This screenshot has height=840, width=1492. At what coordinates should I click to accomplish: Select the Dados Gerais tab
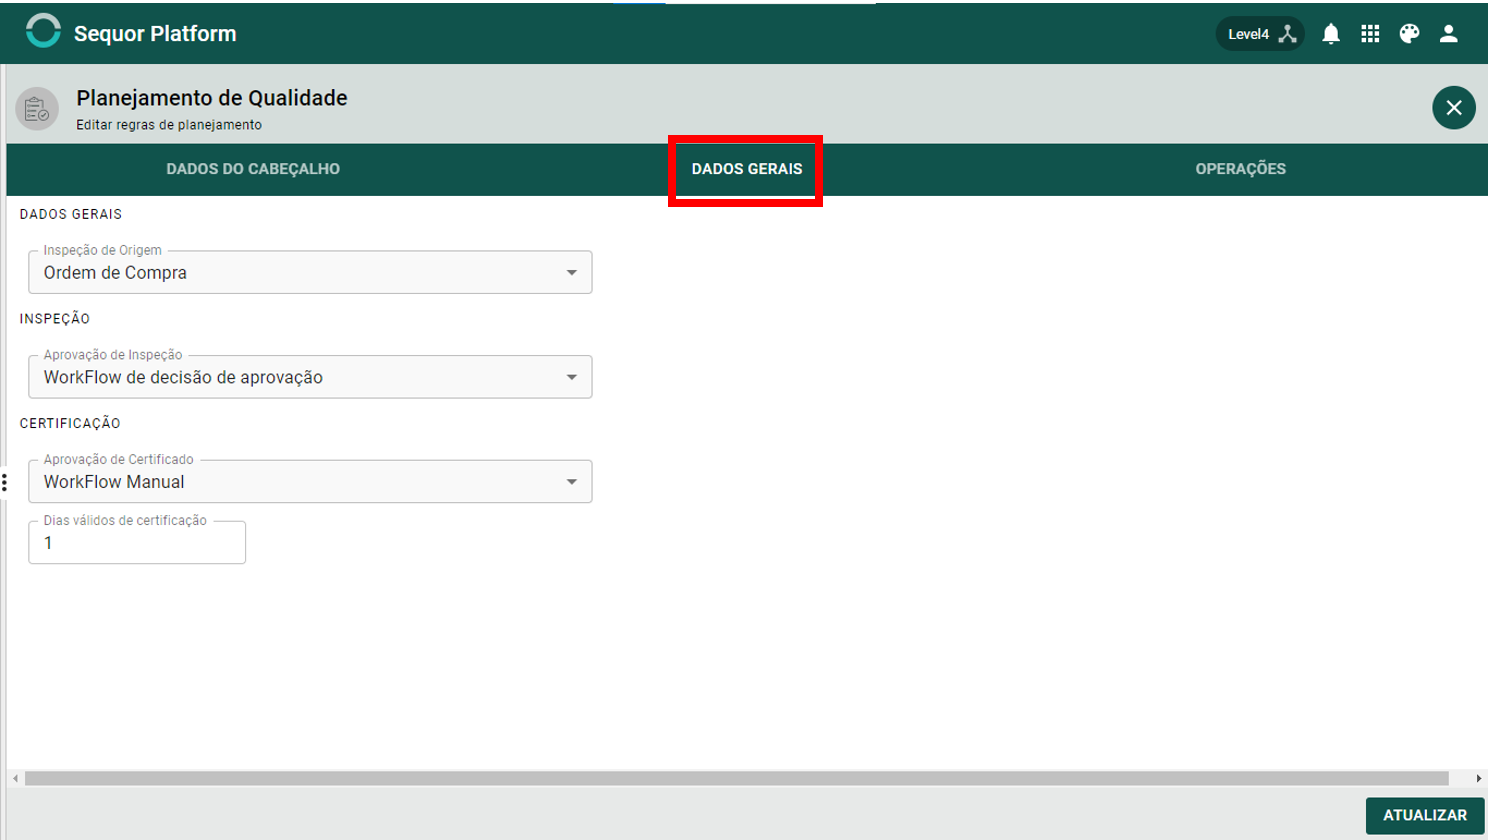747,169
